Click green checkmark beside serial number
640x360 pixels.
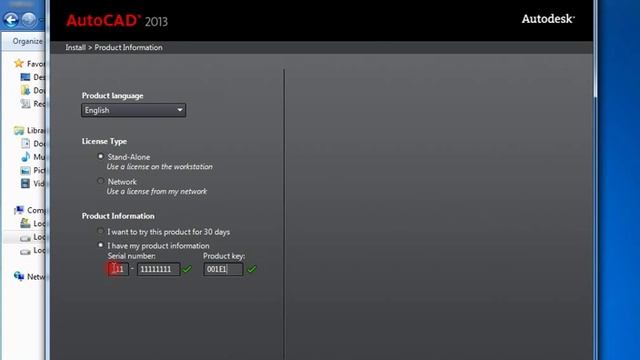[x=187, y=269]
